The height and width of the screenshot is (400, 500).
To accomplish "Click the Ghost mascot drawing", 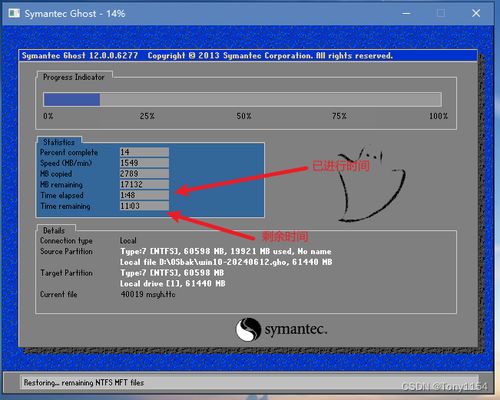I will coord(371,184).
